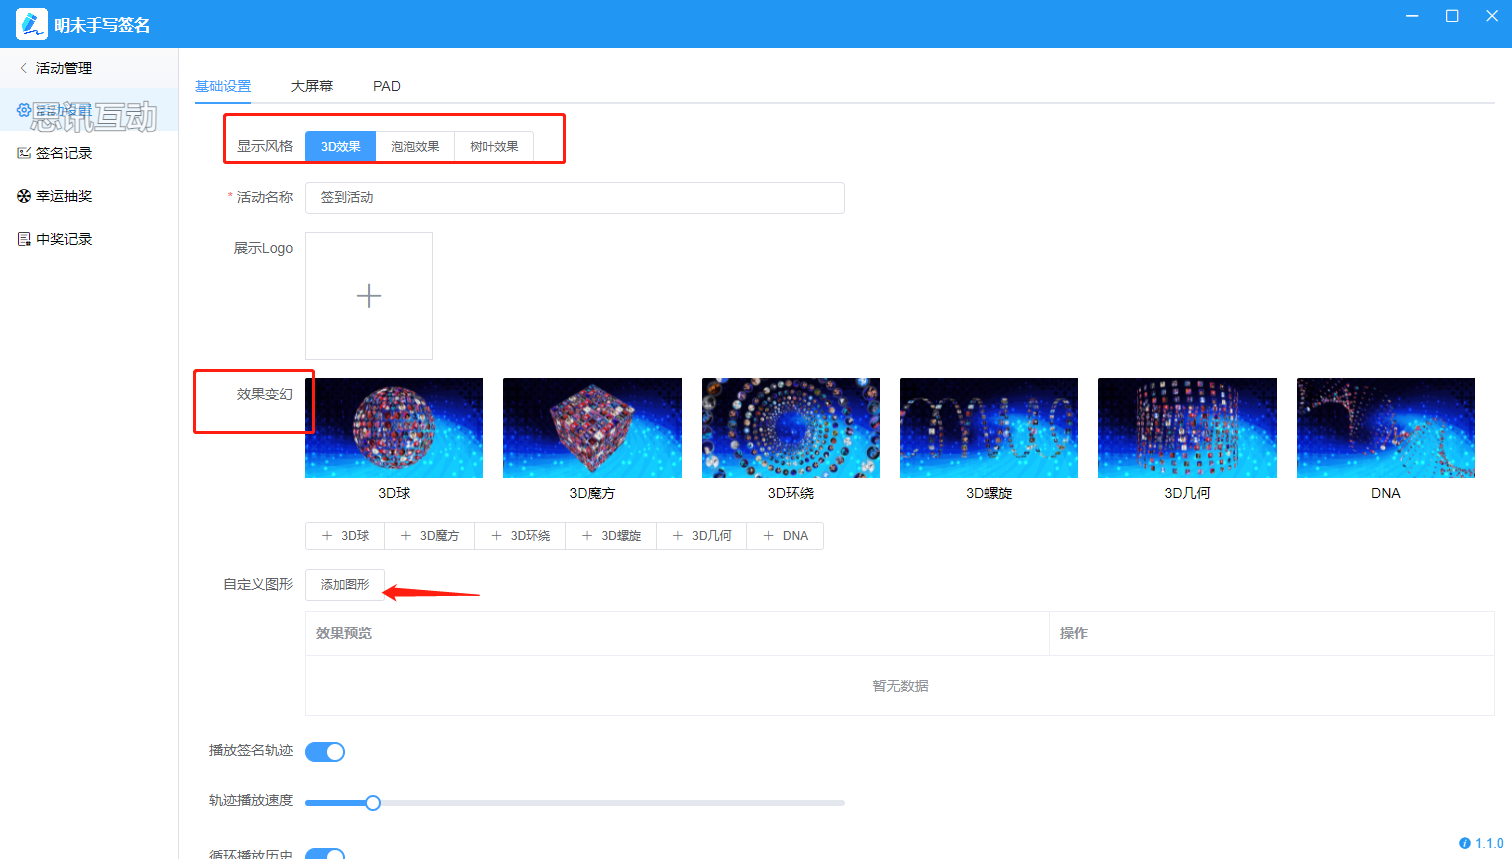Toggle the 循环播放历史 switch
1512x859 pixels.
tap(325, 854)
